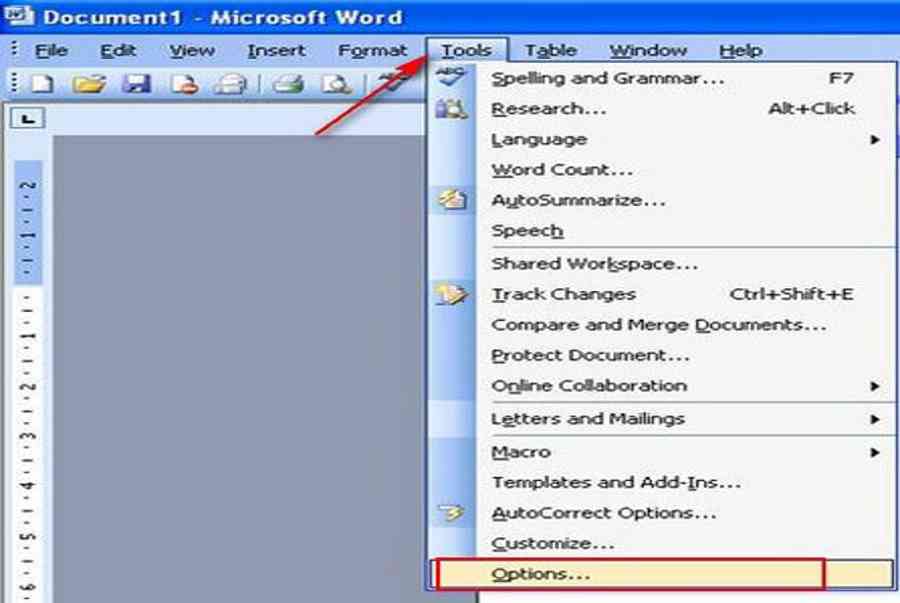
Task: Open Templates and Add-Ins dialog
Action: click(x=662, y=483)
